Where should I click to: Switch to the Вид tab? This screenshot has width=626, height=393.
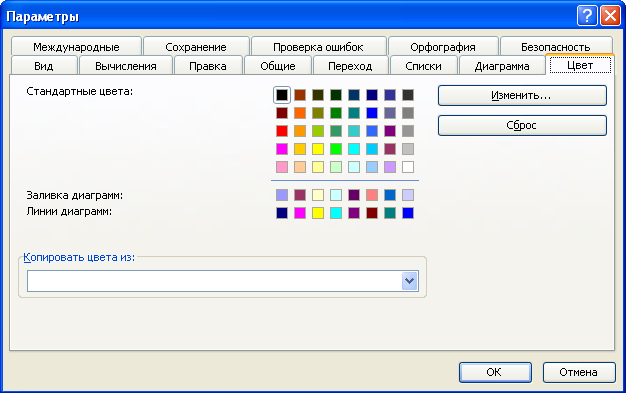tap(44, 66)
